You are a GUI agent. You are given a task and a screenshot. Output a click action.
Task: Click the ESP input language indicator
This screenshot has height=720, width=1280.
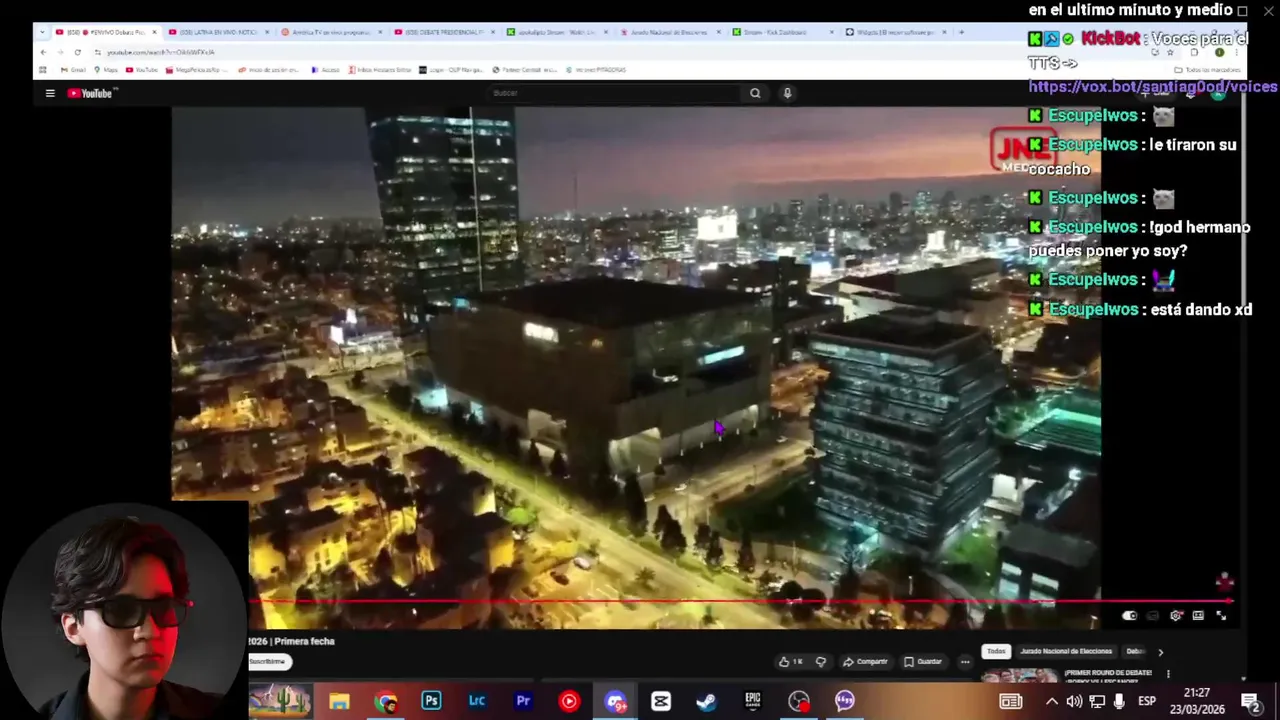pos(1146,701)
